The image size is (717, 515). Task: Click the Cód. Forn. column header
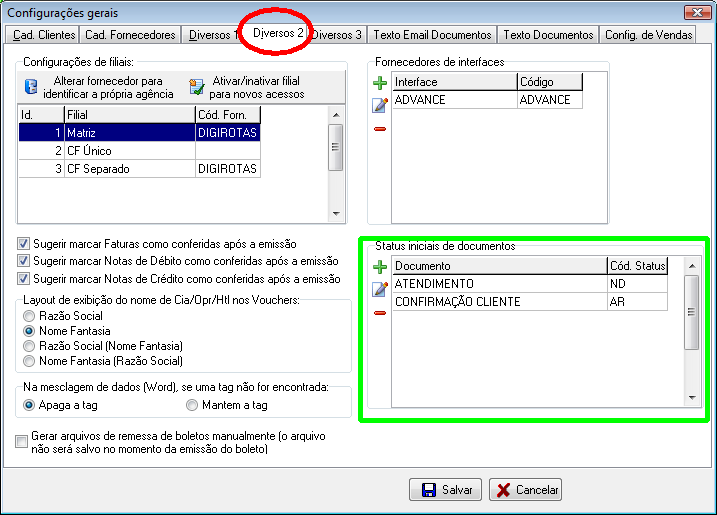(228, 115)
